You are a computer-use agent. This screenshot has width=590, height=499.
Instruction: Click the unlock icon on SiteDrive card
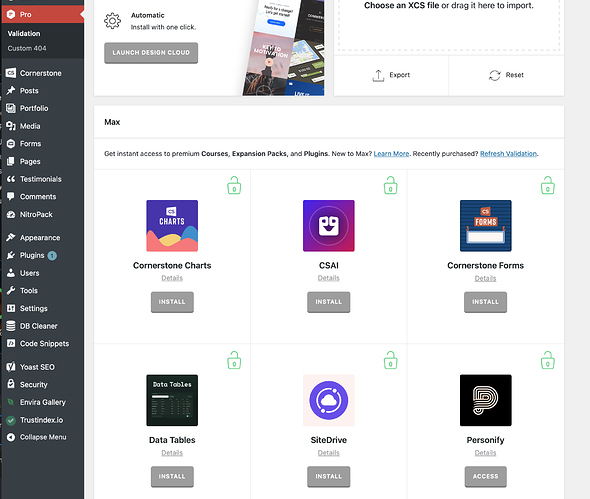click(x=391, y=360)
